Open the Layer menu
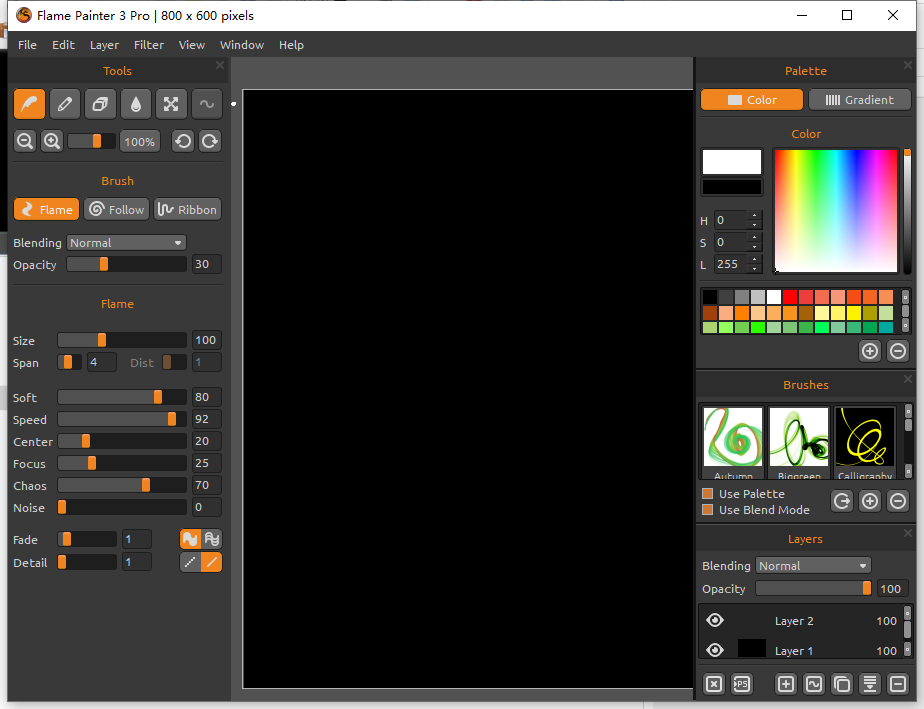Viewport: 924px width, 709px height. click(104, 45)
